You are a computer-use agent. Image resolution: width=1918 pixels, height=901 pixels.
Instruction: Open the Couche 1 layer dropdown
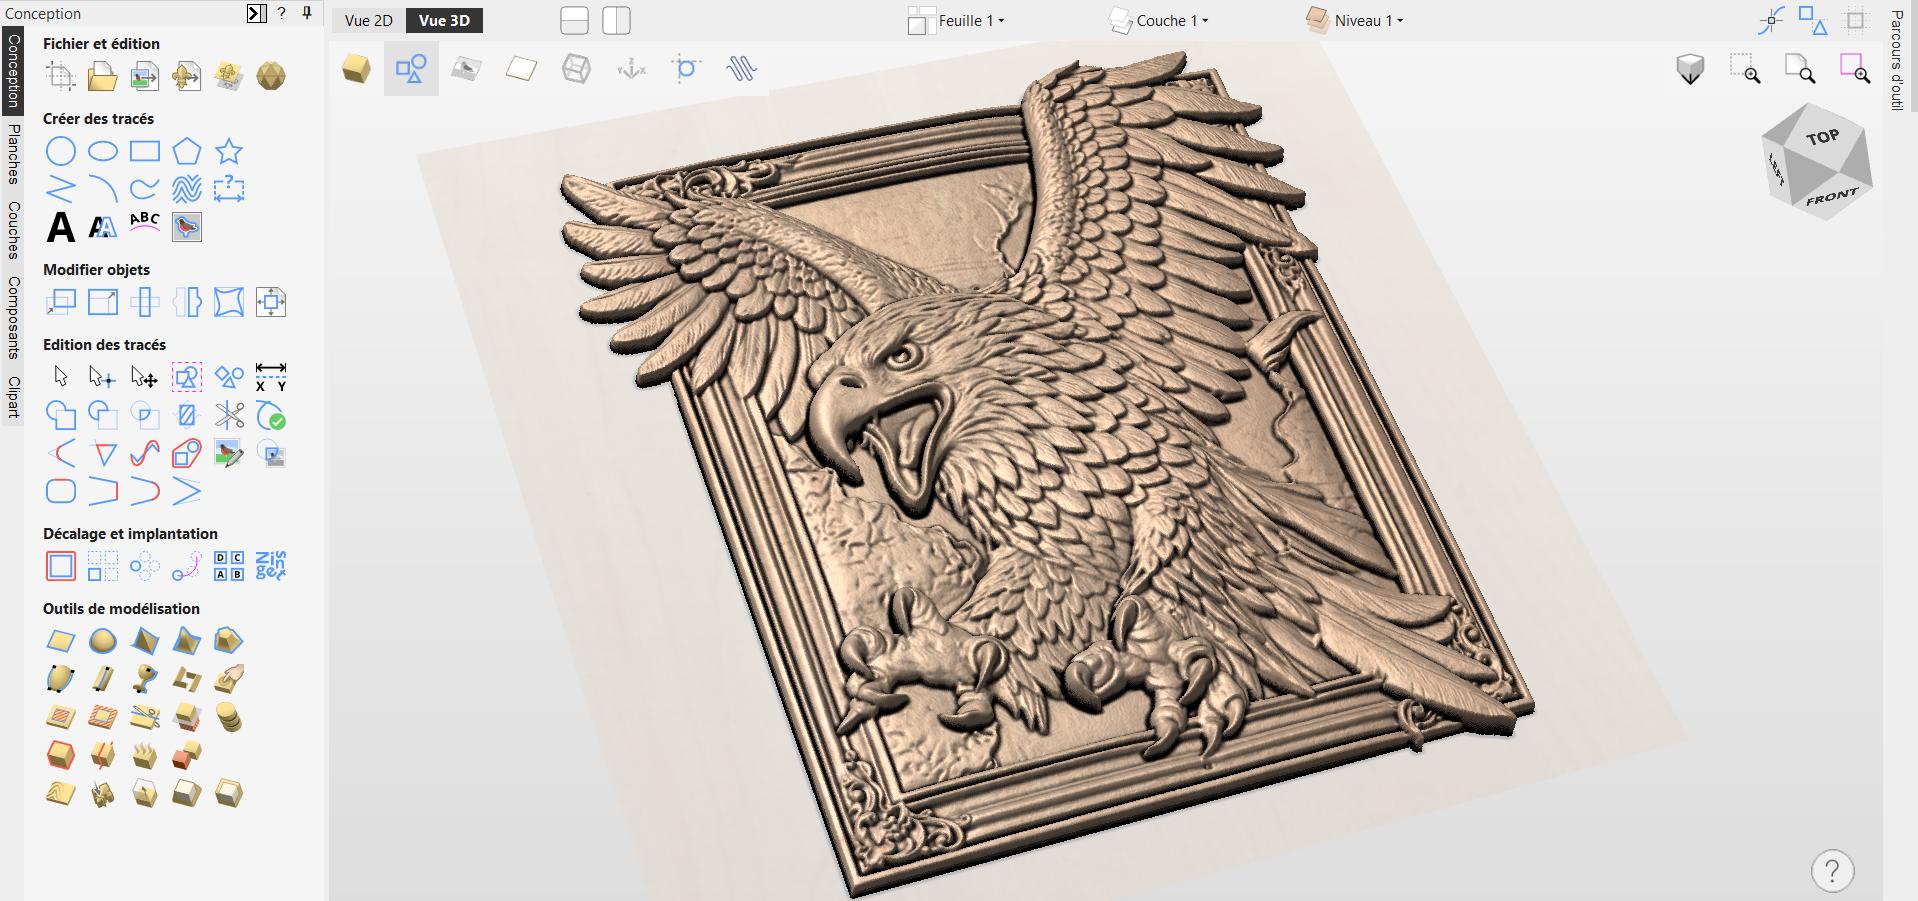coord(1160,20)
